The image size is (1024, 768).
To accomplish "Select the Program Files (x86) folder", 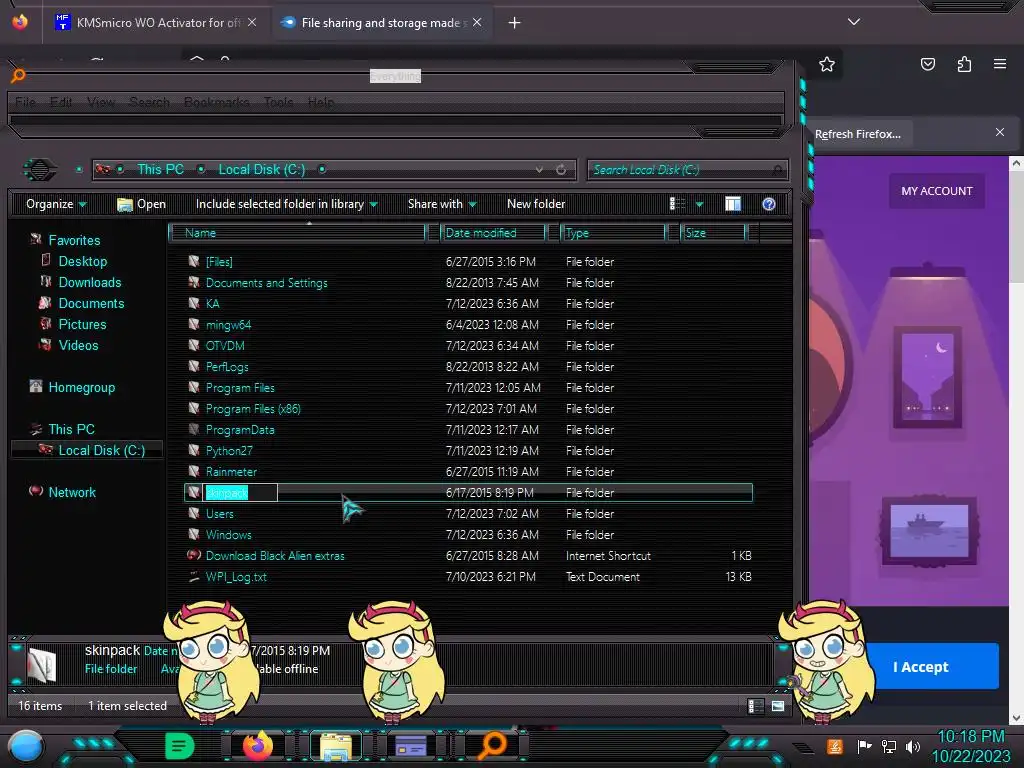I will tap(253, 409).
